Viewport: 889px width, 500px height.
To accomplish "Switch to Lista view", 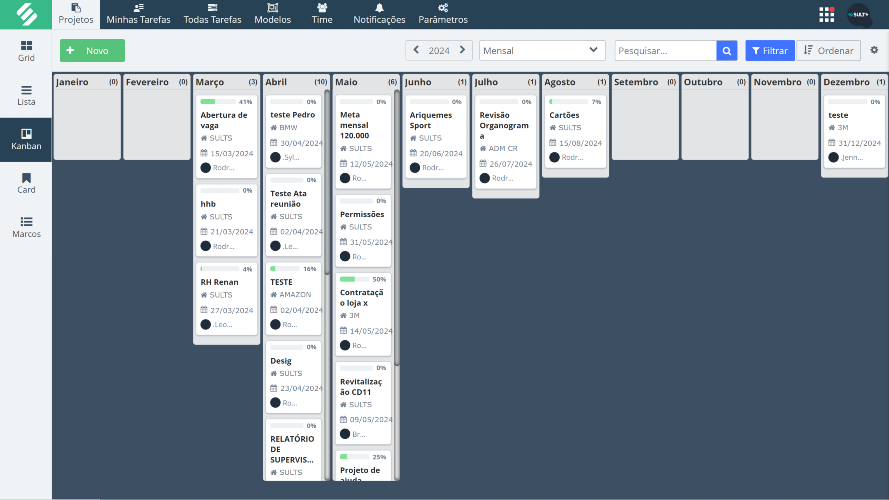I will coord(26,95).
